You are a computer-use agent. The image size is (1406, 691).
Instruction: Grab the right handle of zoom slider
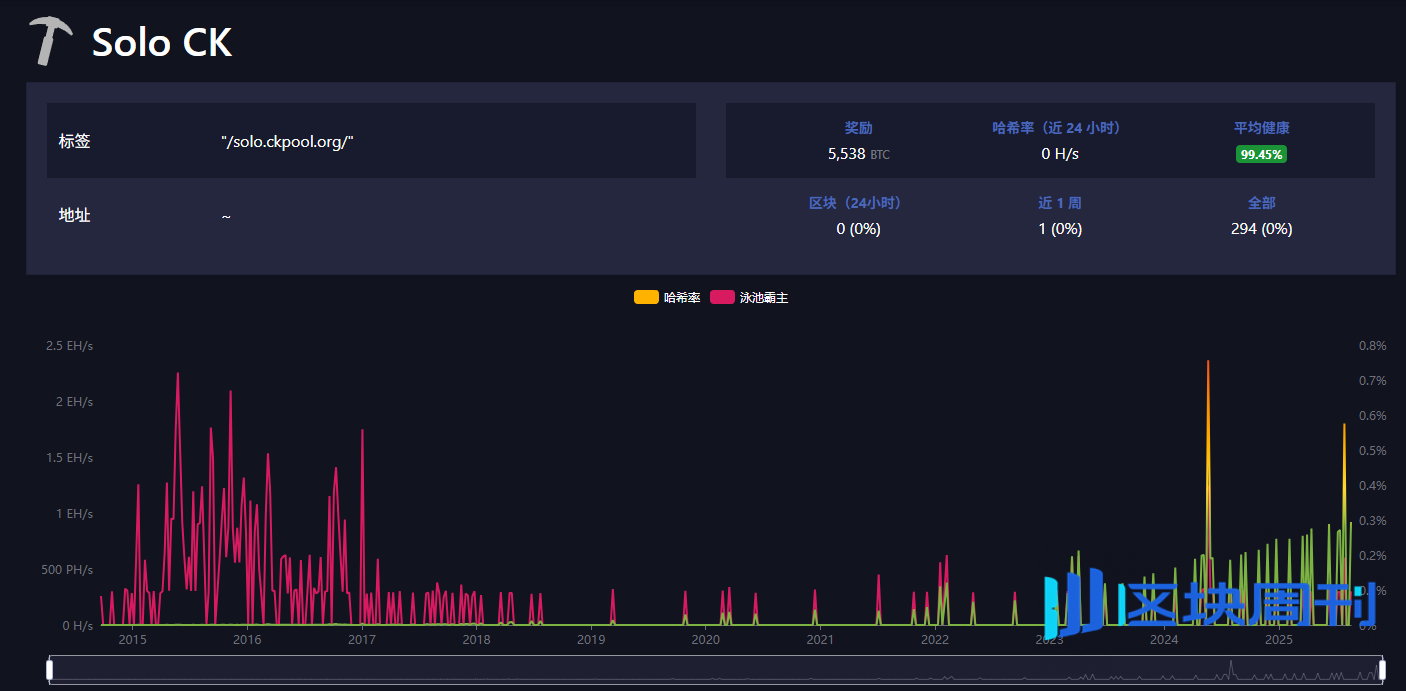(1382, 670)
